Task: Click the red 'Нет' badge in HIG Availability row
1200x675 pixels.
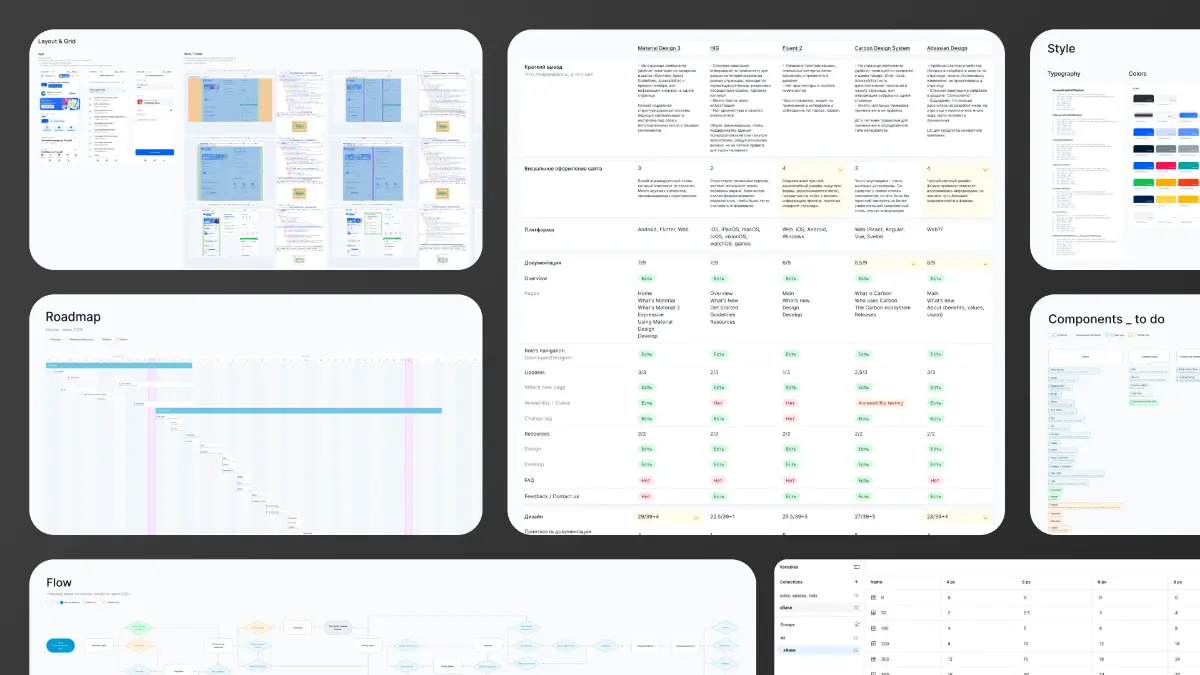Action: click(718, 403)
